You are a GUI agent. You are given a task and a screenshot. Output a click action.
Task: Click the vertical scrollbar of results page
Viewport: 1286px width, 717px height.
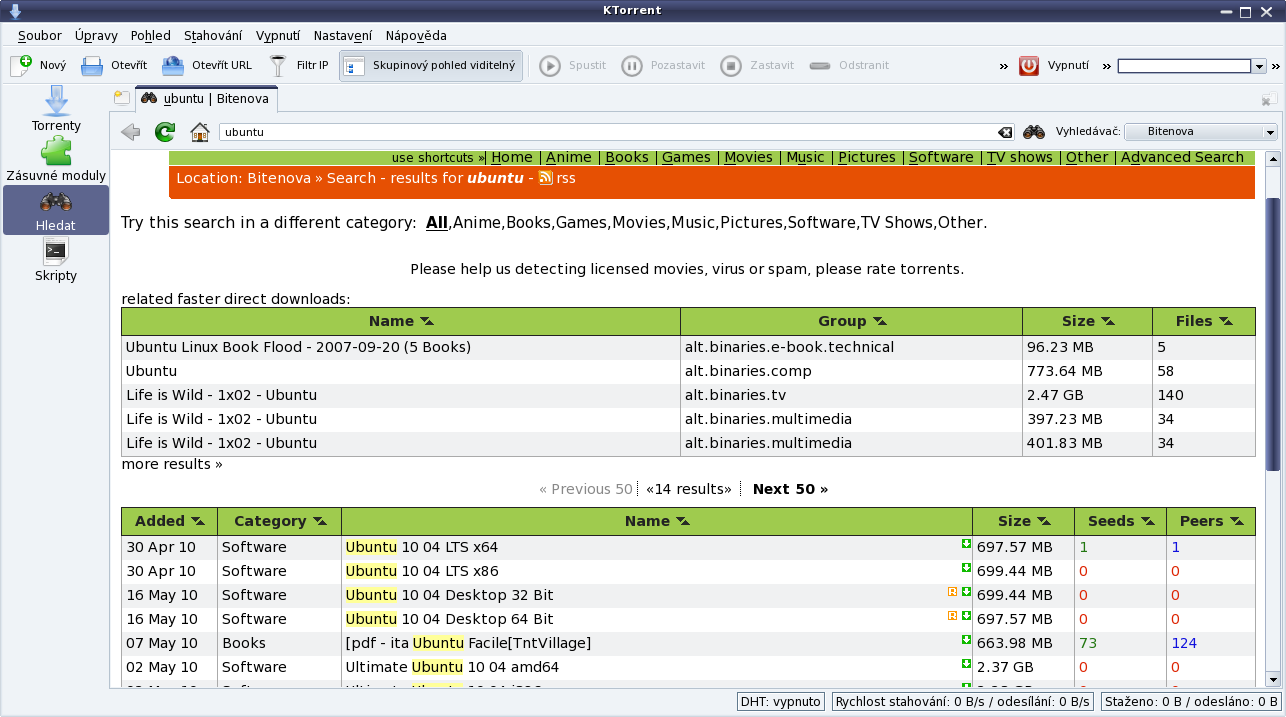point(1272,335)
